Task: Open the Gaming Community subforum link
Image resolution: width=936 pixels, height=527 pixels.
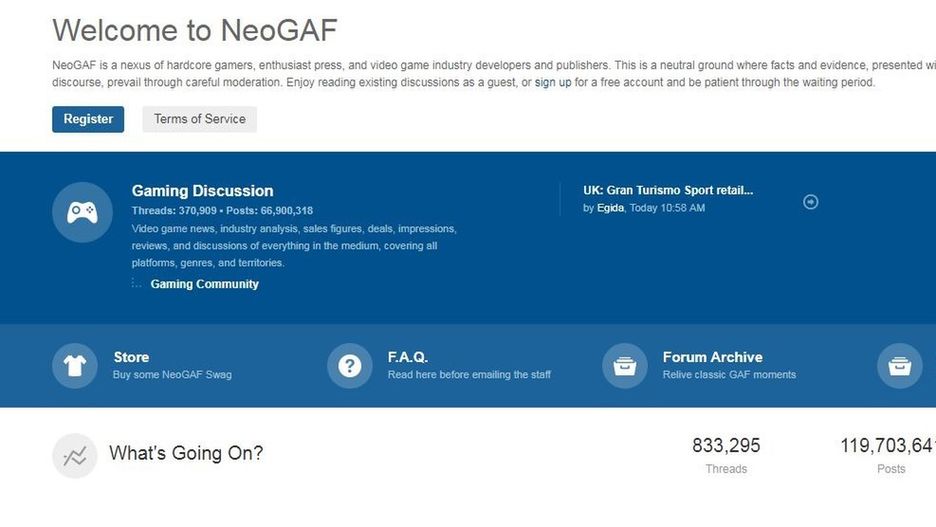Action: 204,284
